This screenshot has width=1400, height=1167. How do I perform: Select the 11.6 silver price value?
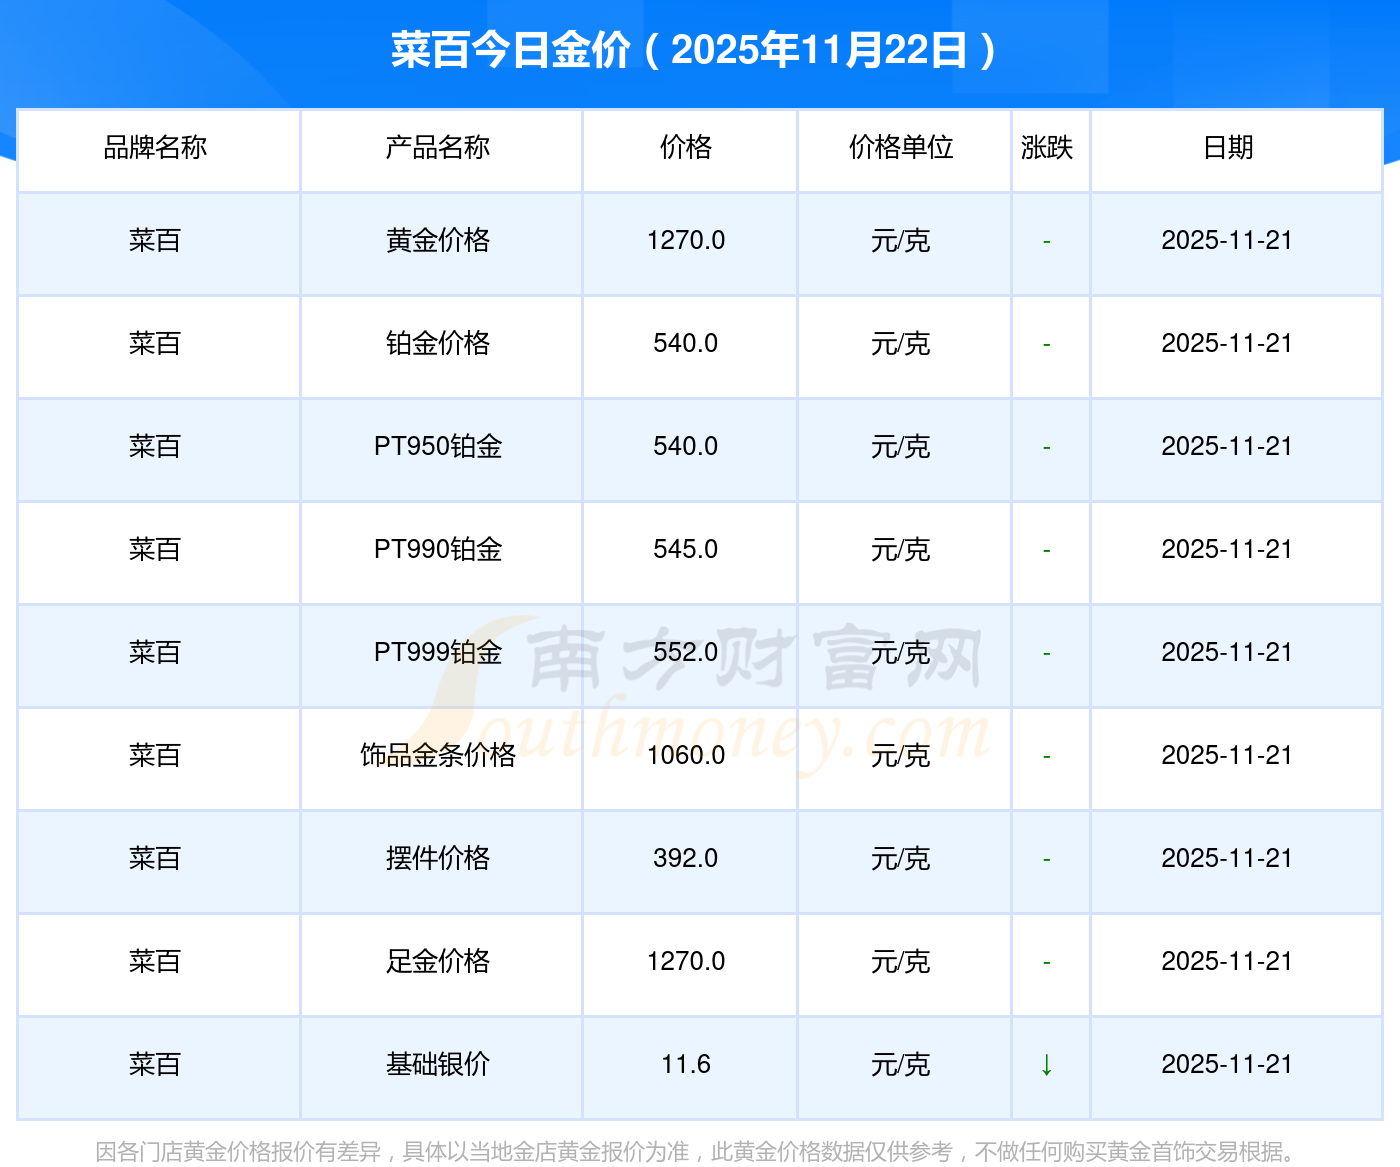(686, 1064)
